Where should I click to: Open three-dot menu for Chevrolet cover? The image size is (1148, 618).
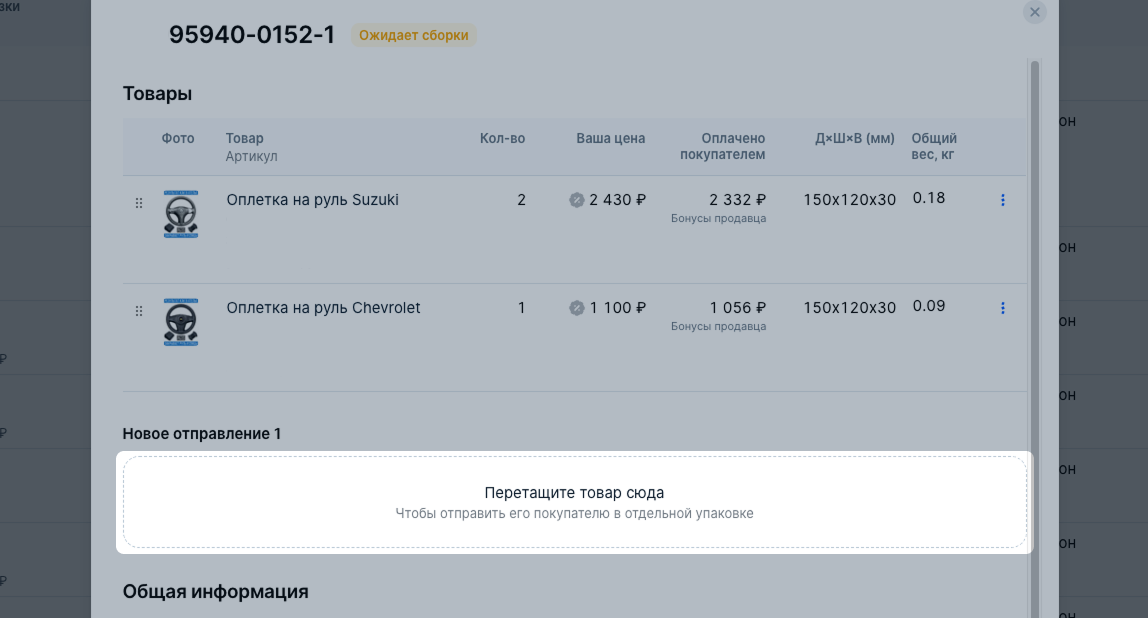click(x=1002, y=308)
